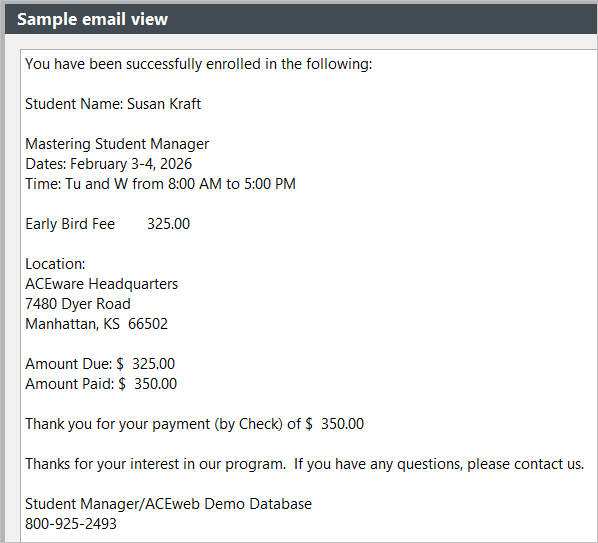
Task: Click the 'Student Manager/ACEweb Demo Database' line
Action: [169, 504]
